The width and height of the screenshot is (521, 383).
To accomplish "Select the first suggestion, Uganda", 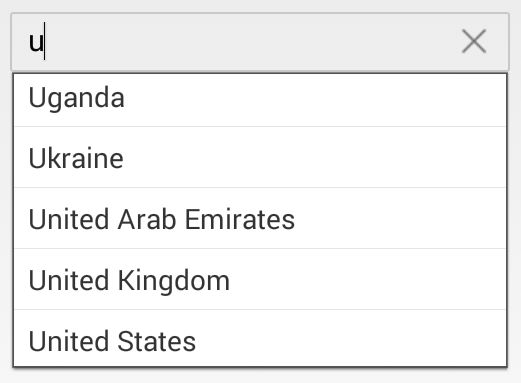I will pos(260,100).
